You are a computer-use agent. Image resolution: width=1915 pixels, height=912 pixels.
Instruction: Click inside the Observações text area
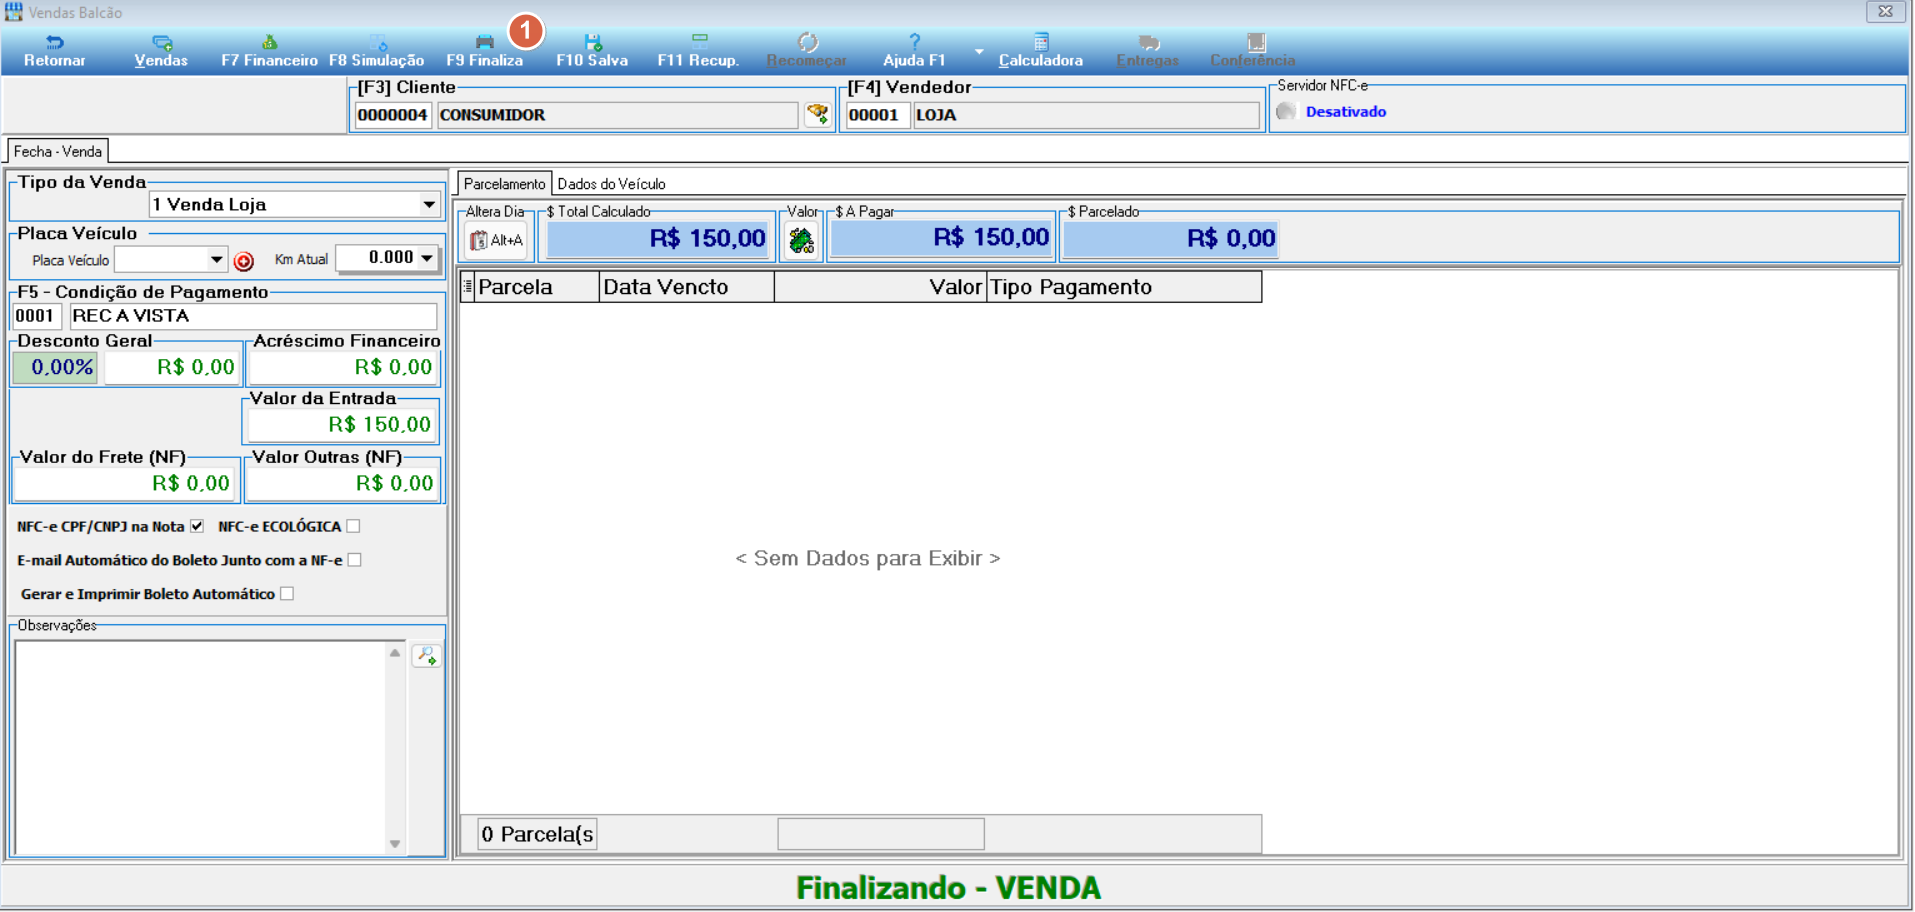pyautogui.click(x=200, y=748)
